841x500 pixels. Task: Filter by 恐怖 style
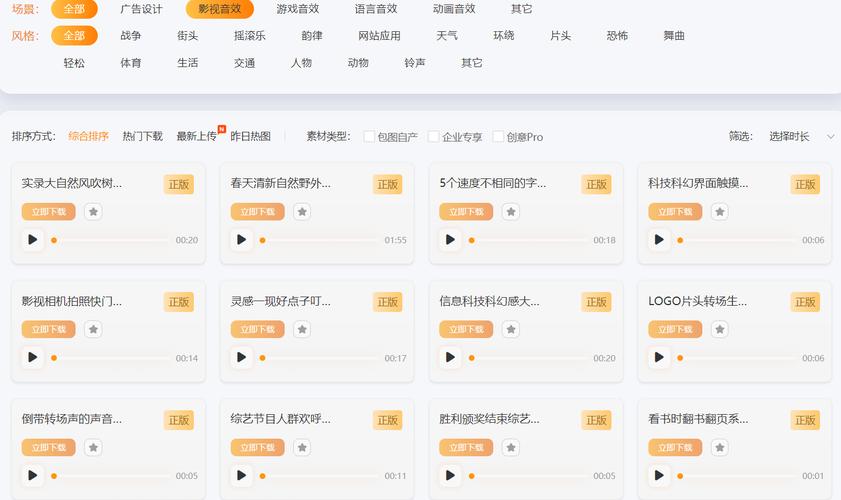(617, 36)
